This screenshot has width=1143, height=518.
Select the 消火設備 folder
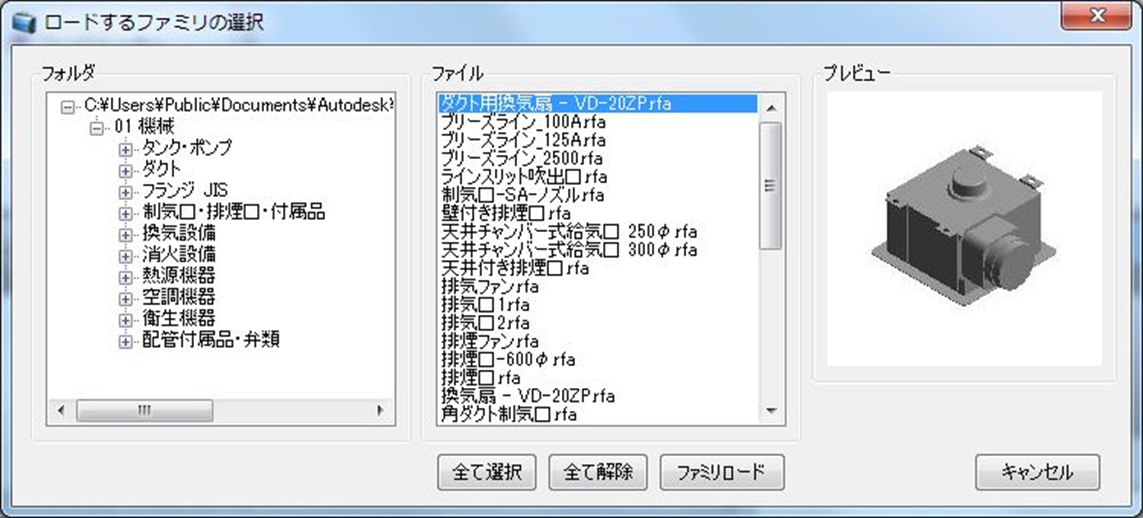(179, 255)
